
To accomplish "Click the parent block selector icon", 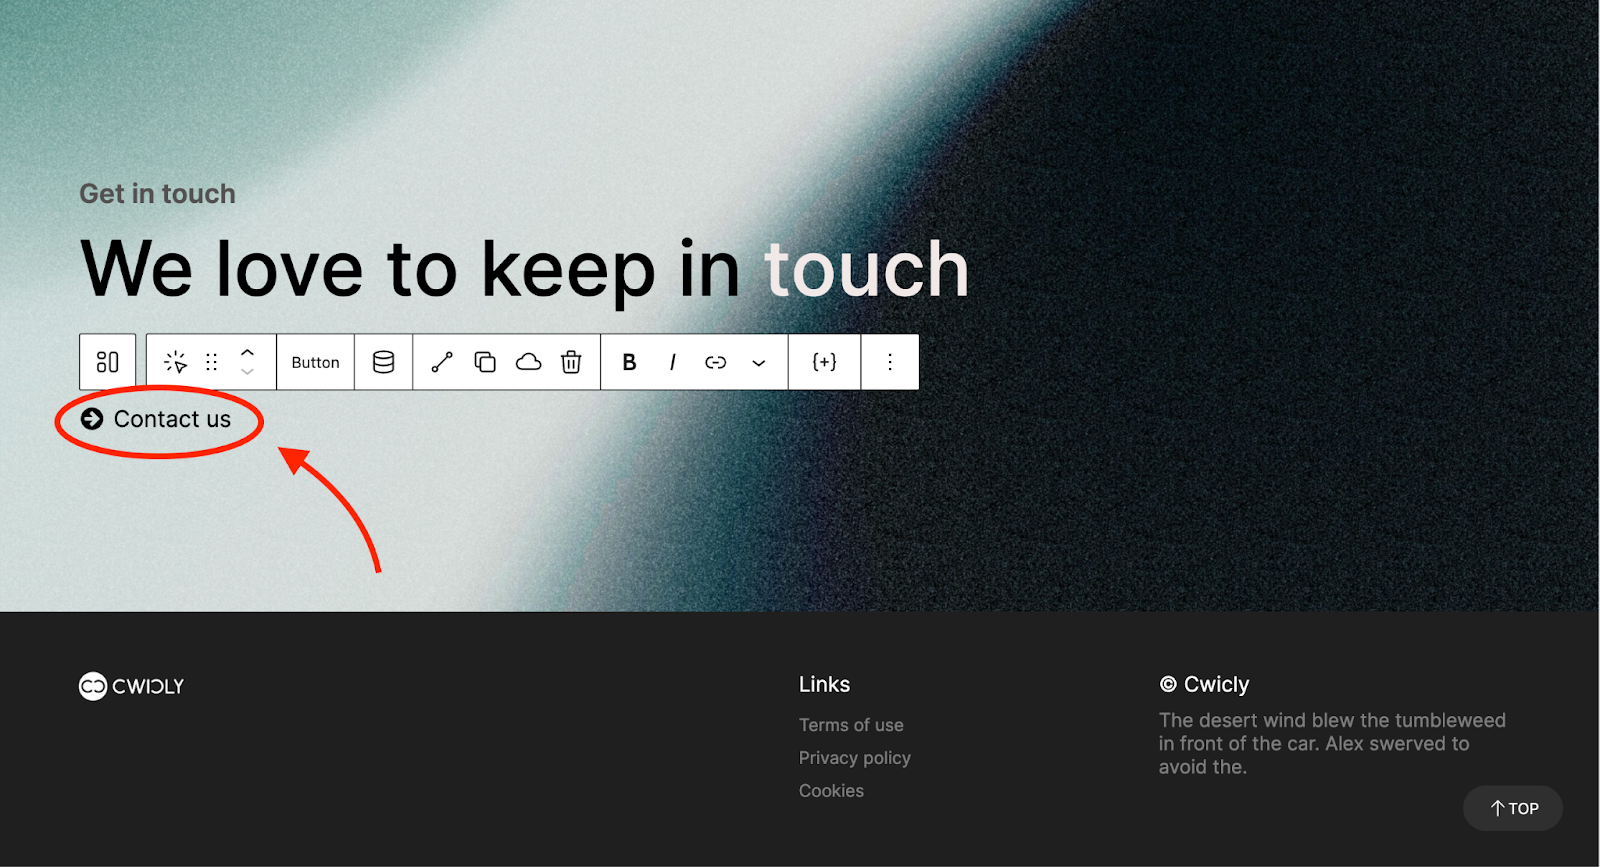I will [107, 362].
